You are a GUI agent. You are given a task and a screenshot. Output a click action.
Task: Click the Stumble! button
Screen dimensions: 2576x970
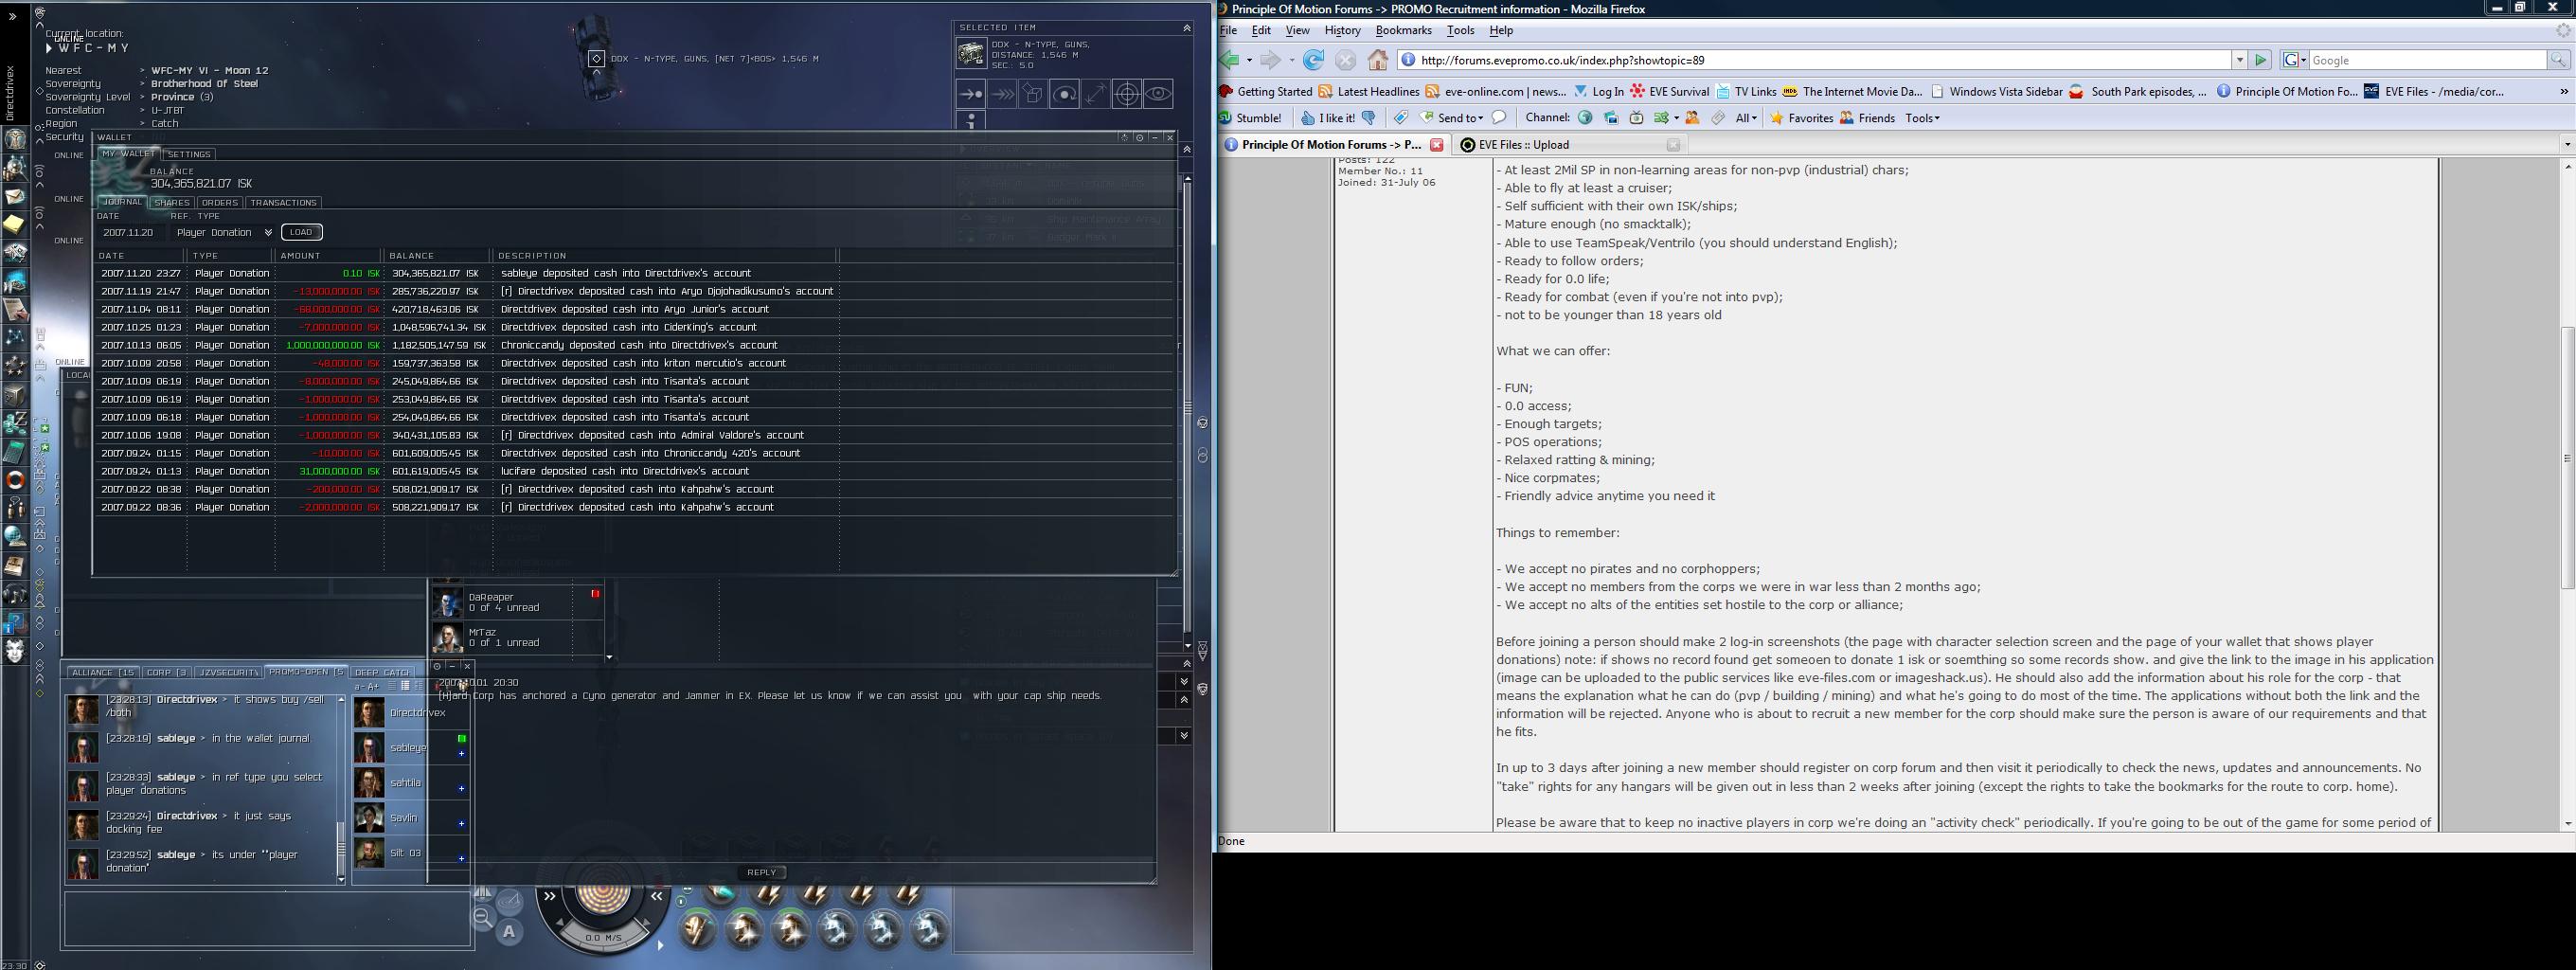pyautogui.click(x=1250, y=118)
